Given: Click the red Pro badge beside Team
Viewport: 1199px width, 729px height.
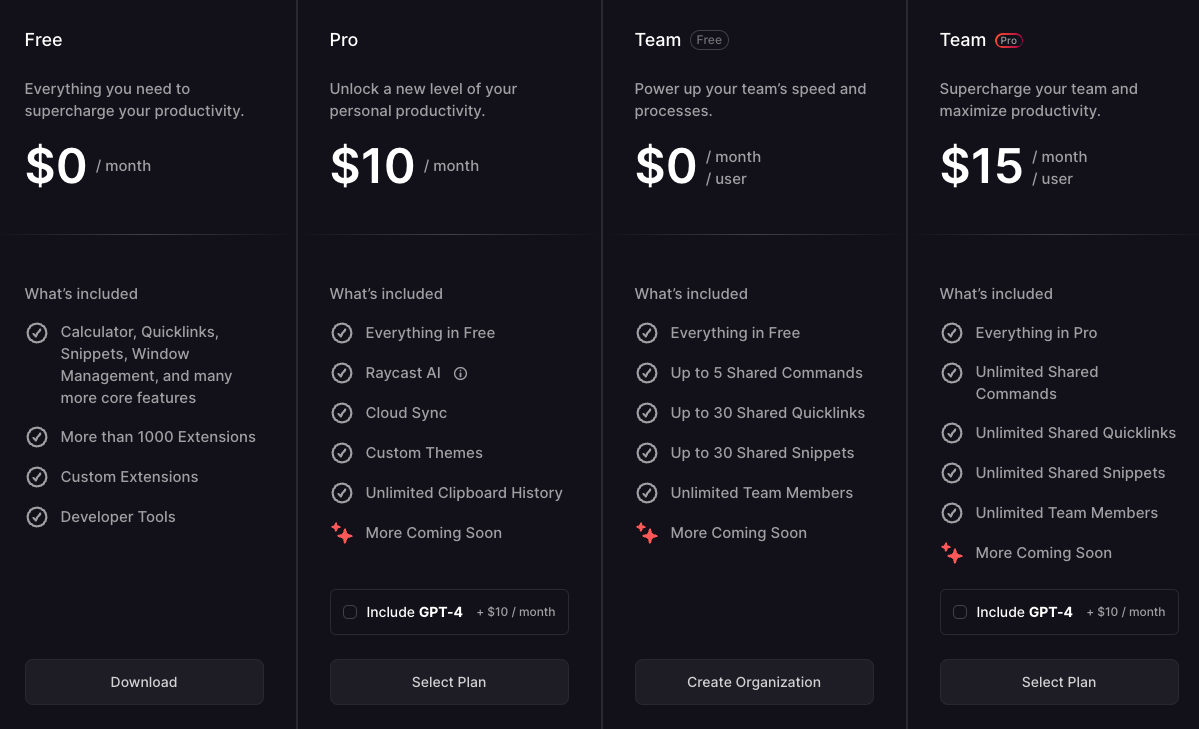Looking at the screenshot, I should pos(1009,41).
